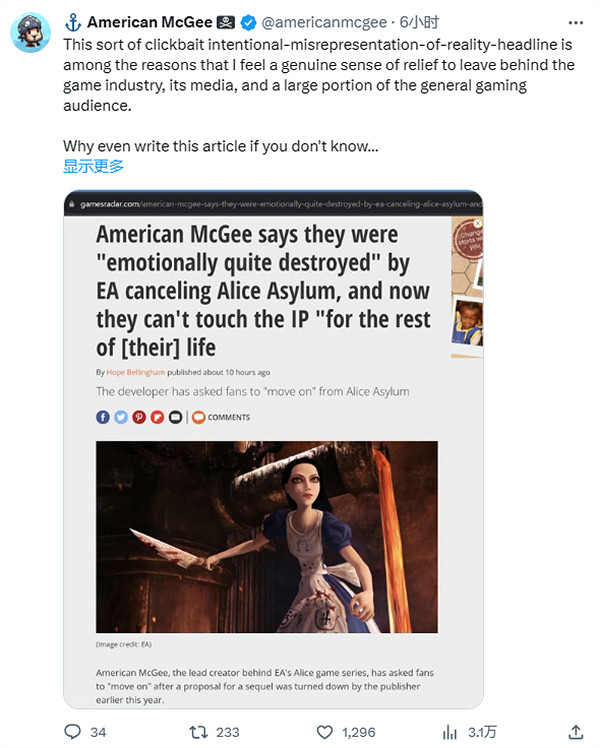Like the tweet with the heart icon
600x748 pixels.
(325, 732)
